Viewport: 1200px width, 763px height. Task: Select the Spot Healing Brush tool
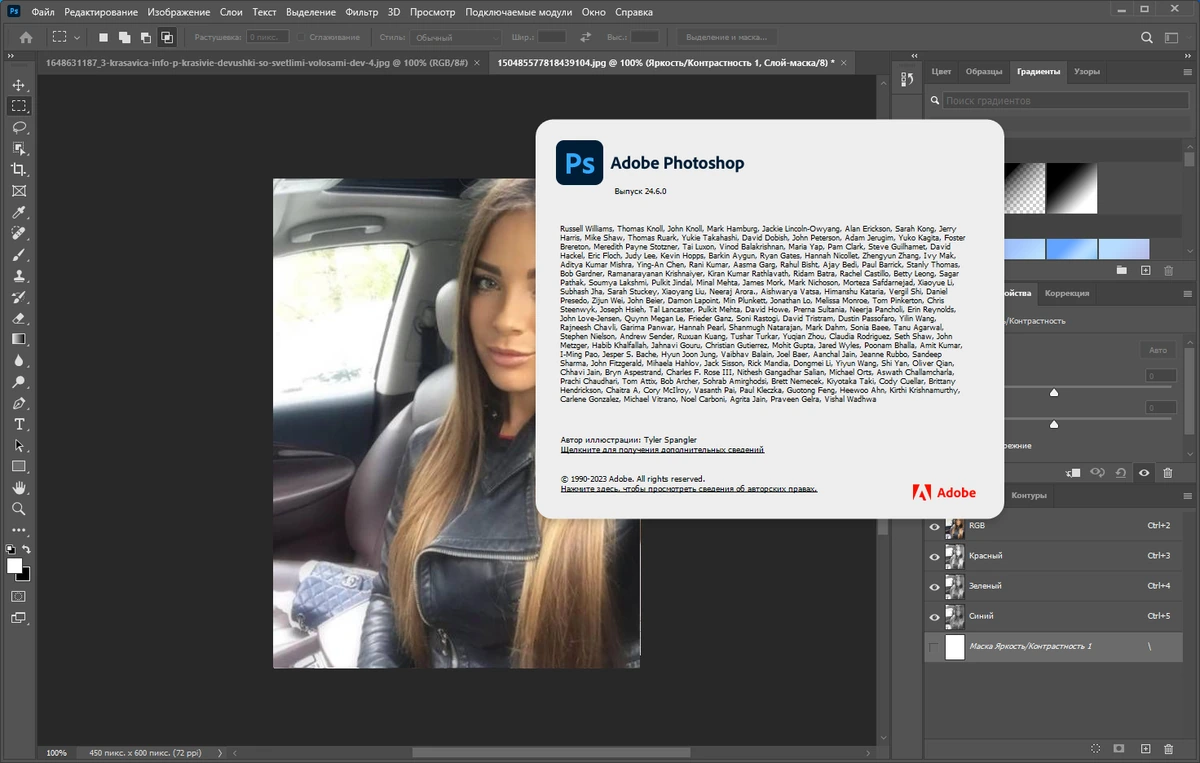(19, 233)
